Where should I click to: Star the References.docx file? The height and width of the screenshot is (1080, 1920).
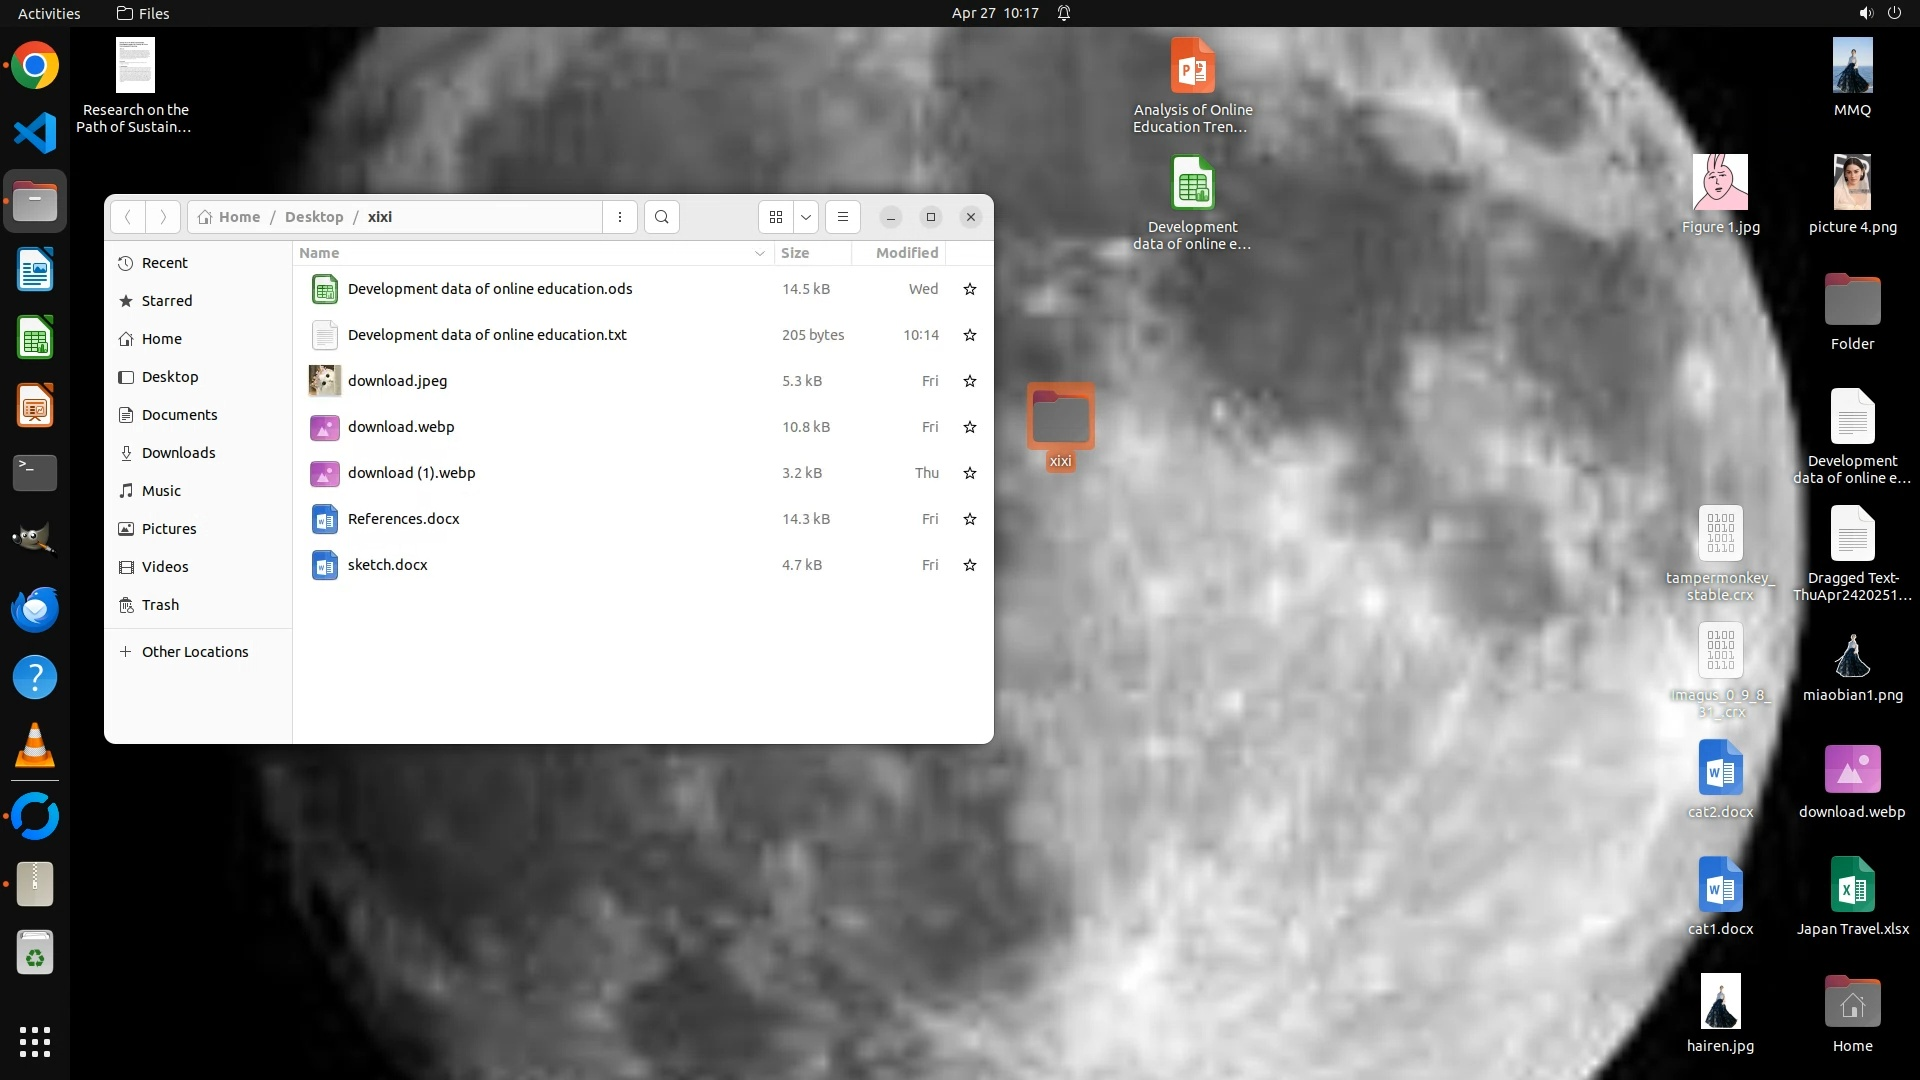click(x=969, y=519)
